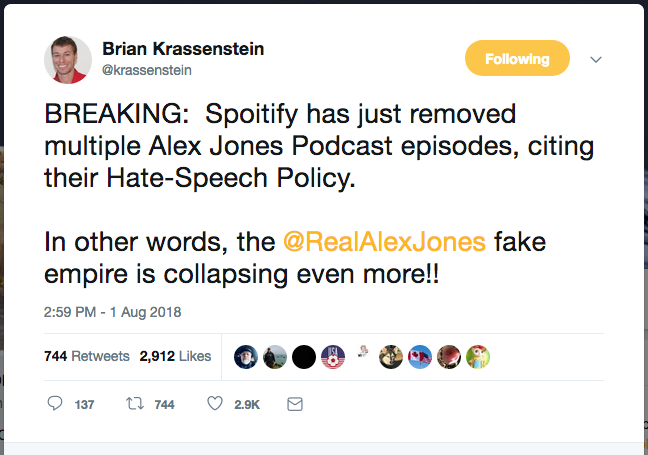Click the first liker avatar in the row

pyautogui.click(x=246, y=357)
